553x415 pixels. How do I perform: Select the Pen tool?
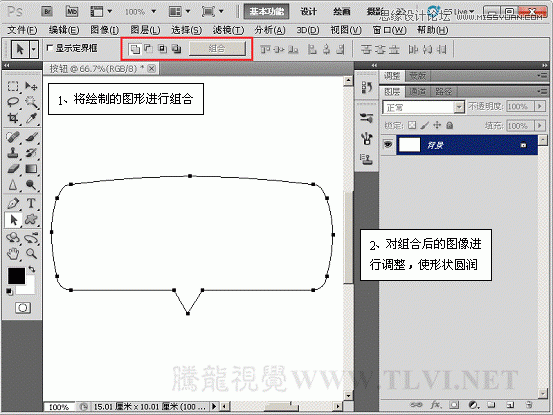pyautogui.click(x=13, y=203)
